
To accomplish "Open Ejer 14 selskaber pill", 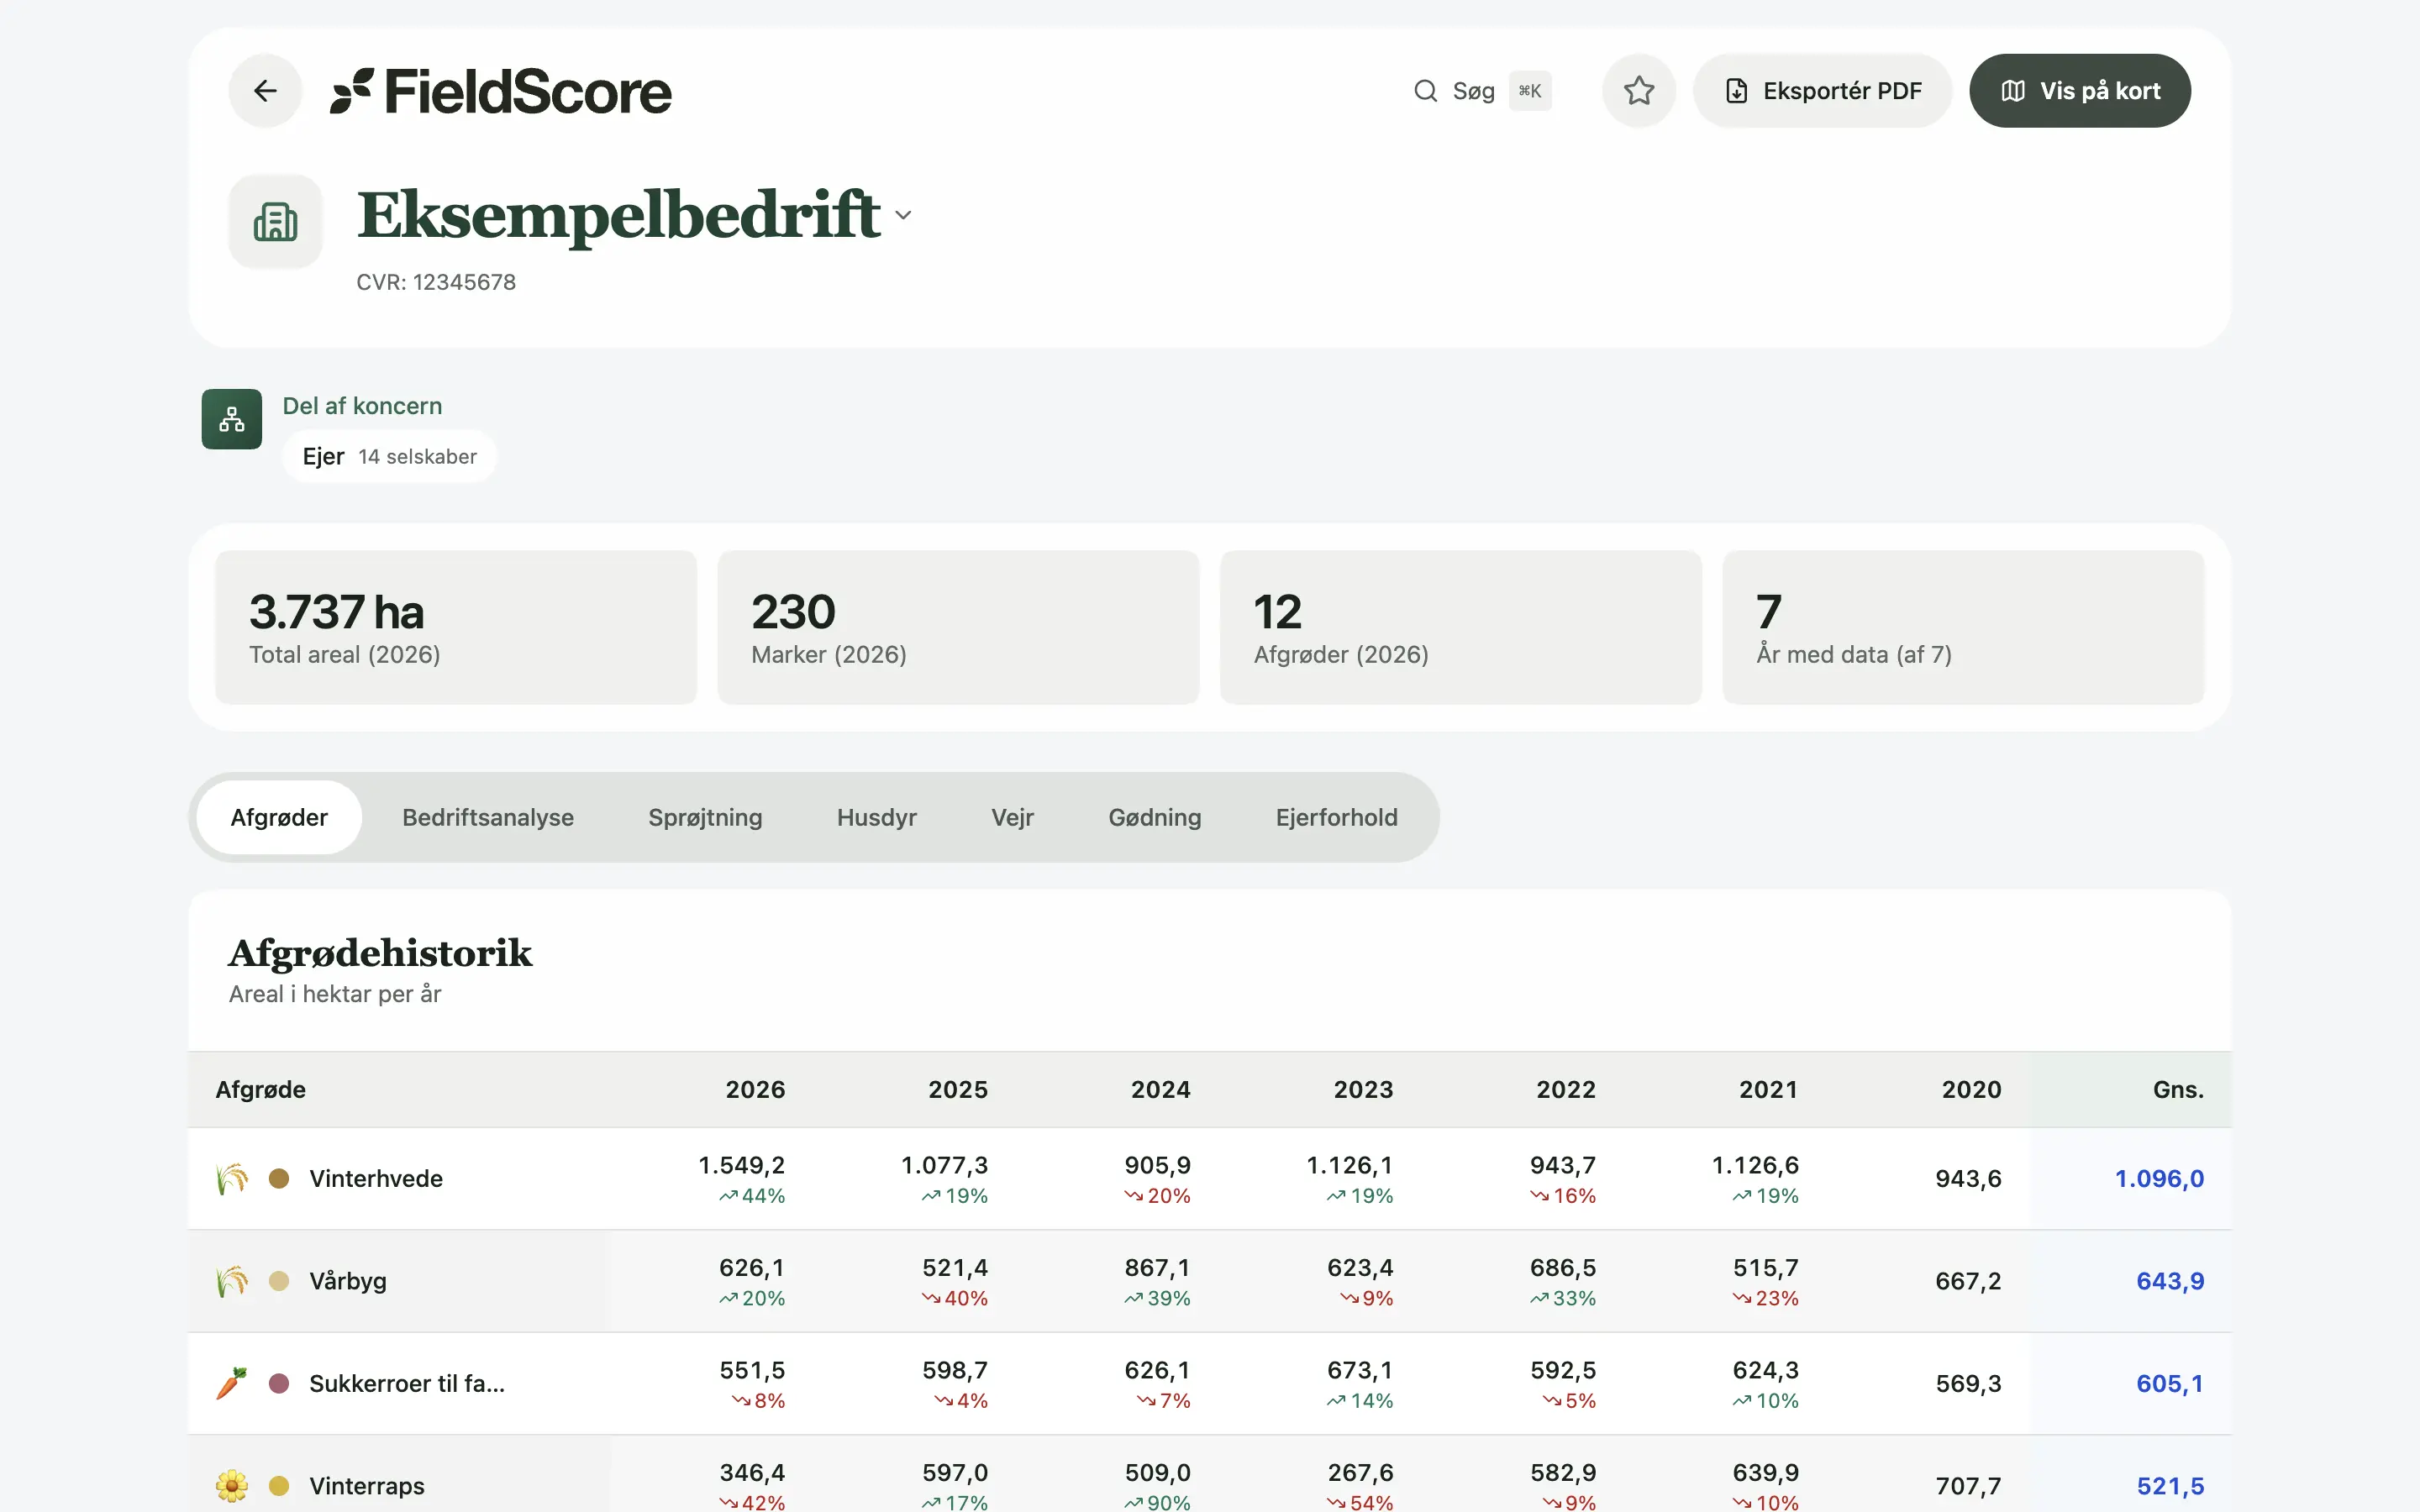I will click(389, 457).
